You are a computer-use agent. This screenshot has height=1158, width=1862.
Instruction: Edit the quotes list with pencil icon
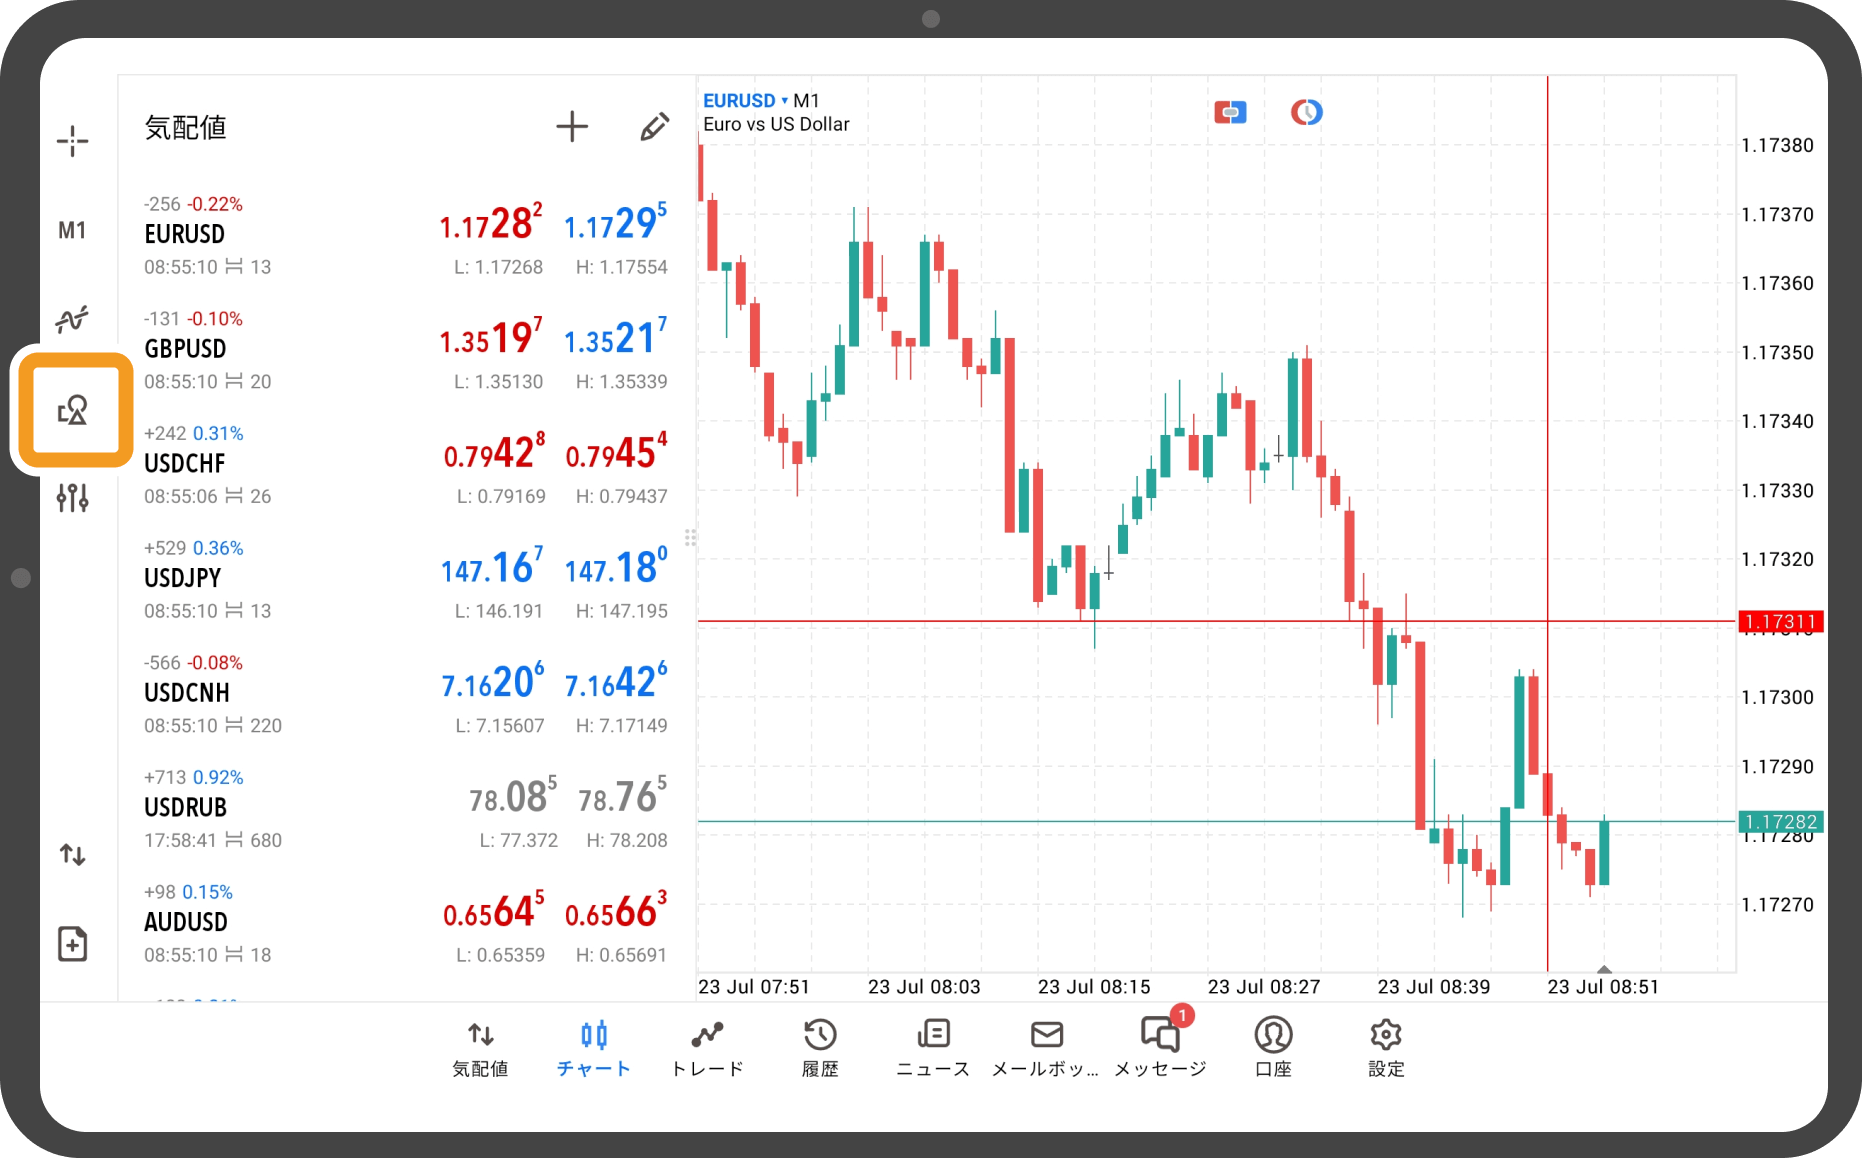[654, 127]
